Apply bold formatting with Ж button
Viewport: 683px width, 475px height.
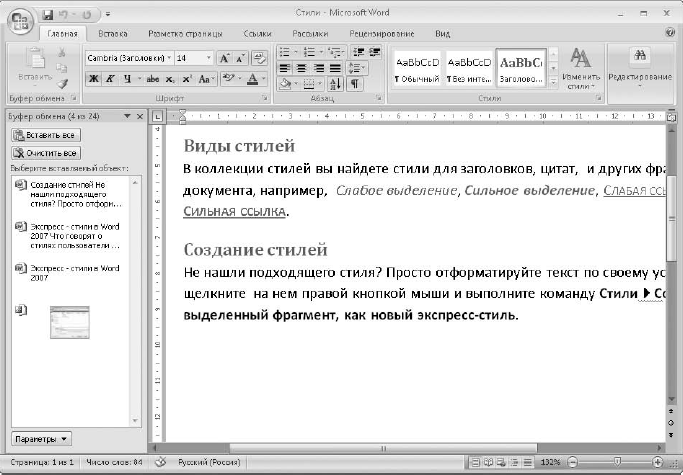coord(91,78)
